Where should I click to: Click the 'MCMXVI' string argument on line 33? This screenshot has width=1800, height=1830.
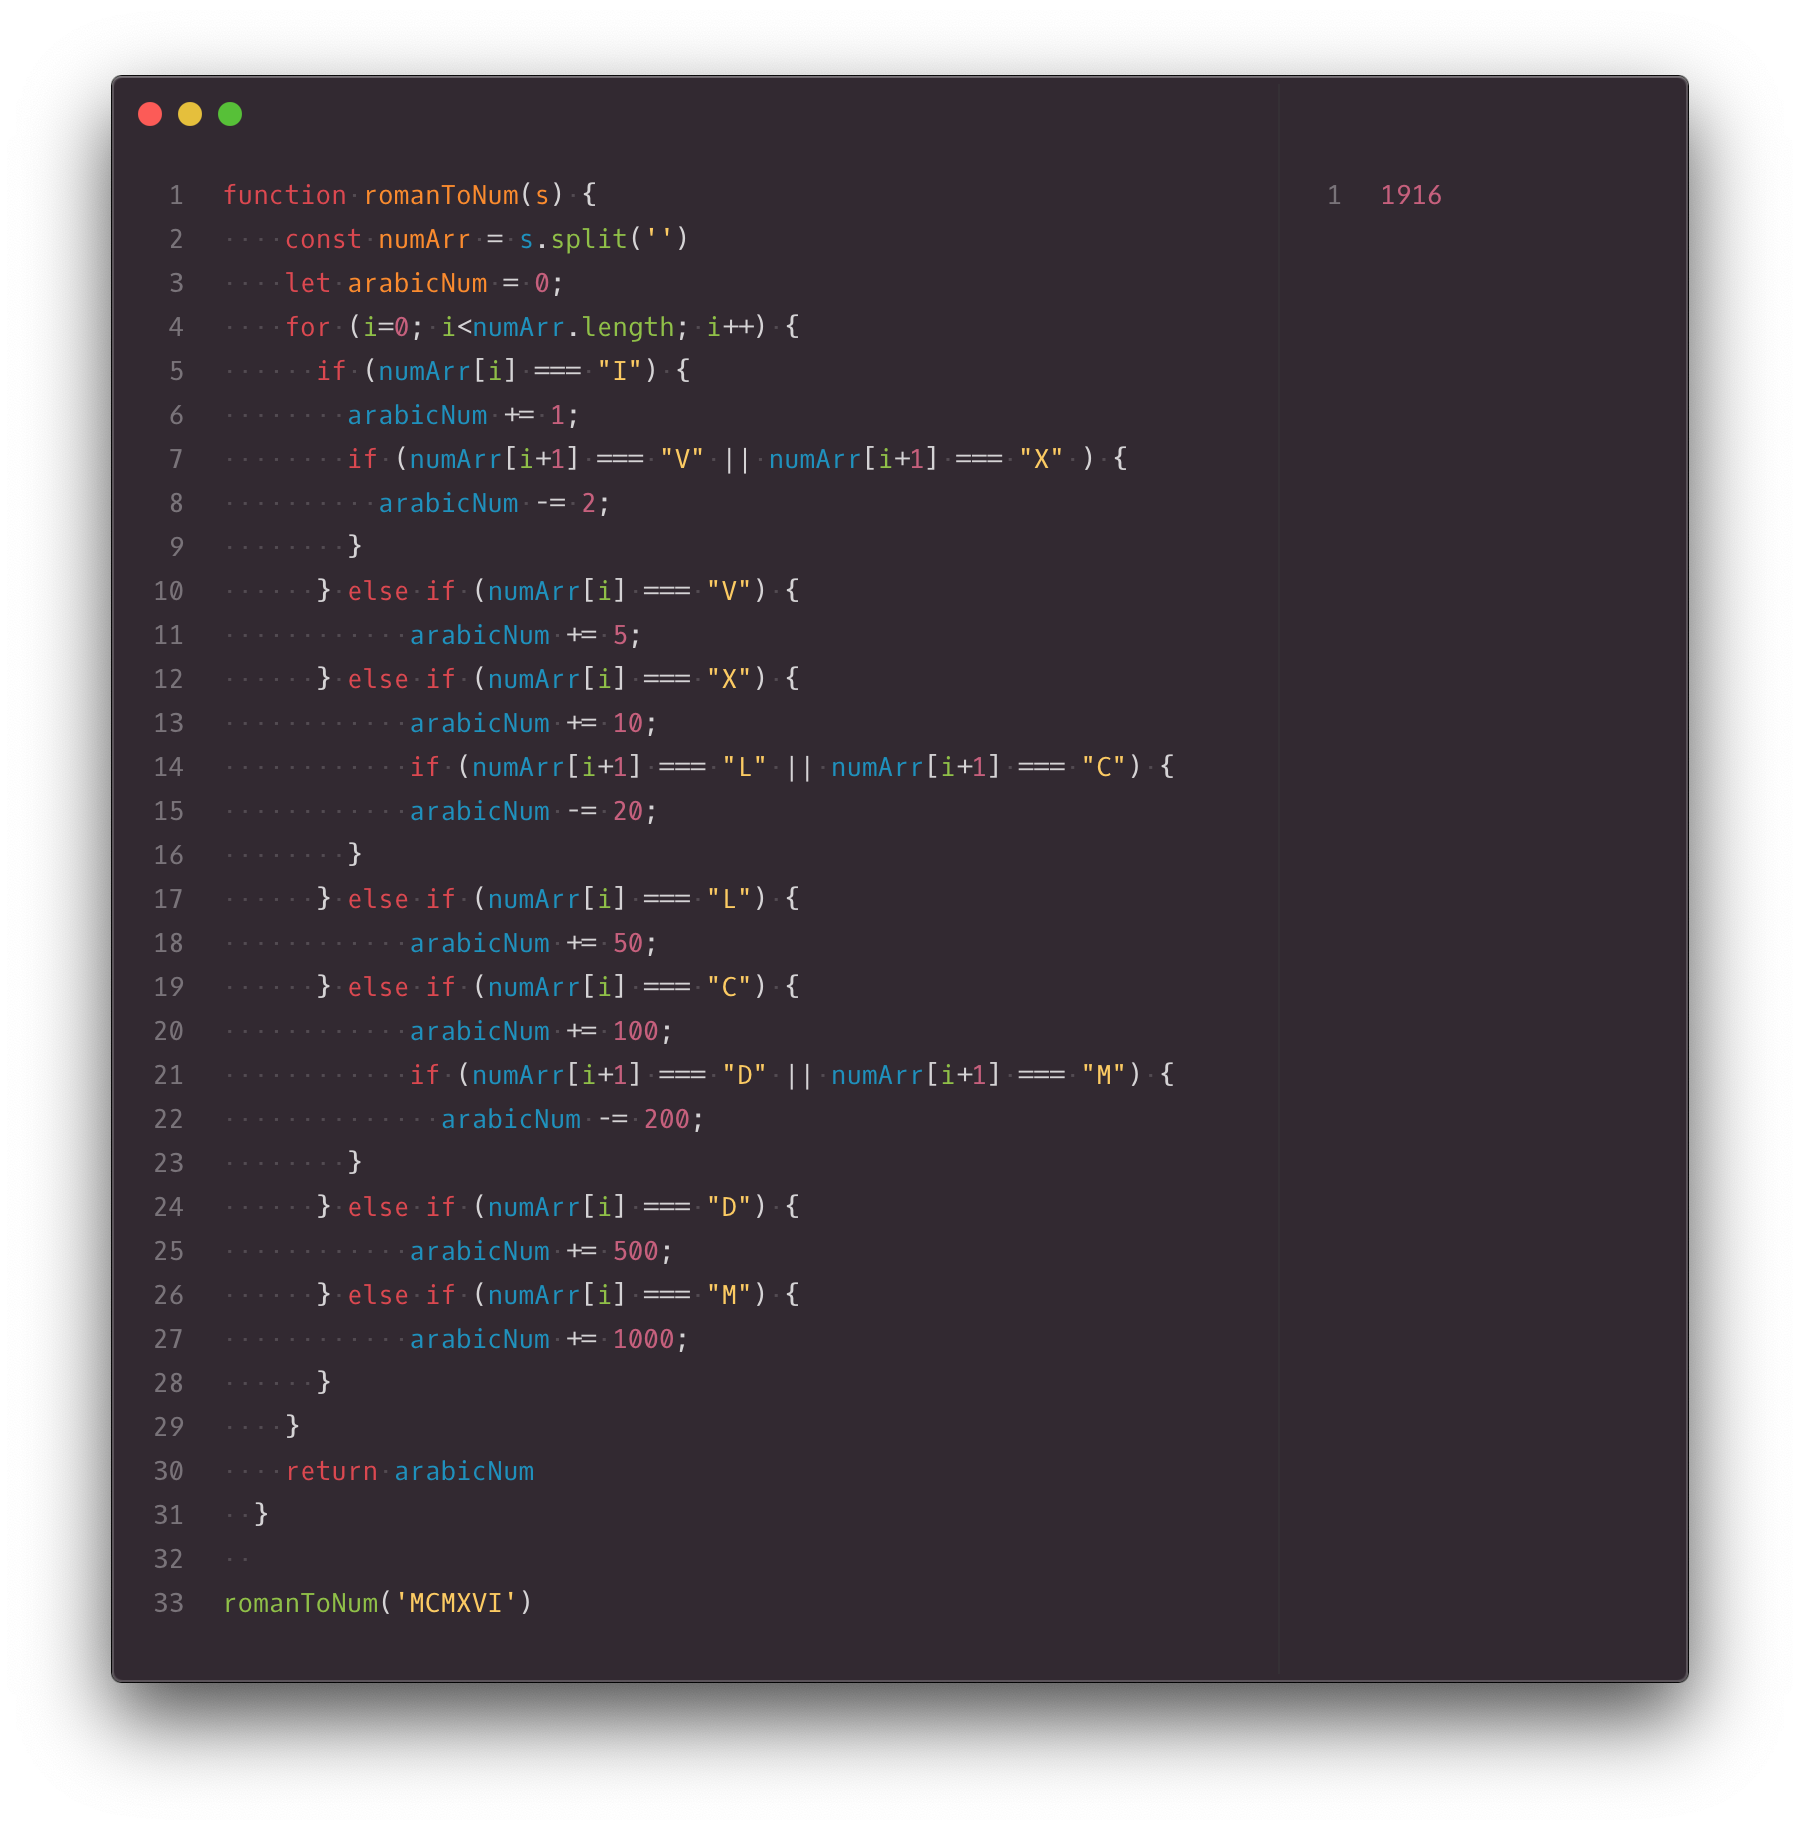pyautogui.click(x=456, y=1603)
